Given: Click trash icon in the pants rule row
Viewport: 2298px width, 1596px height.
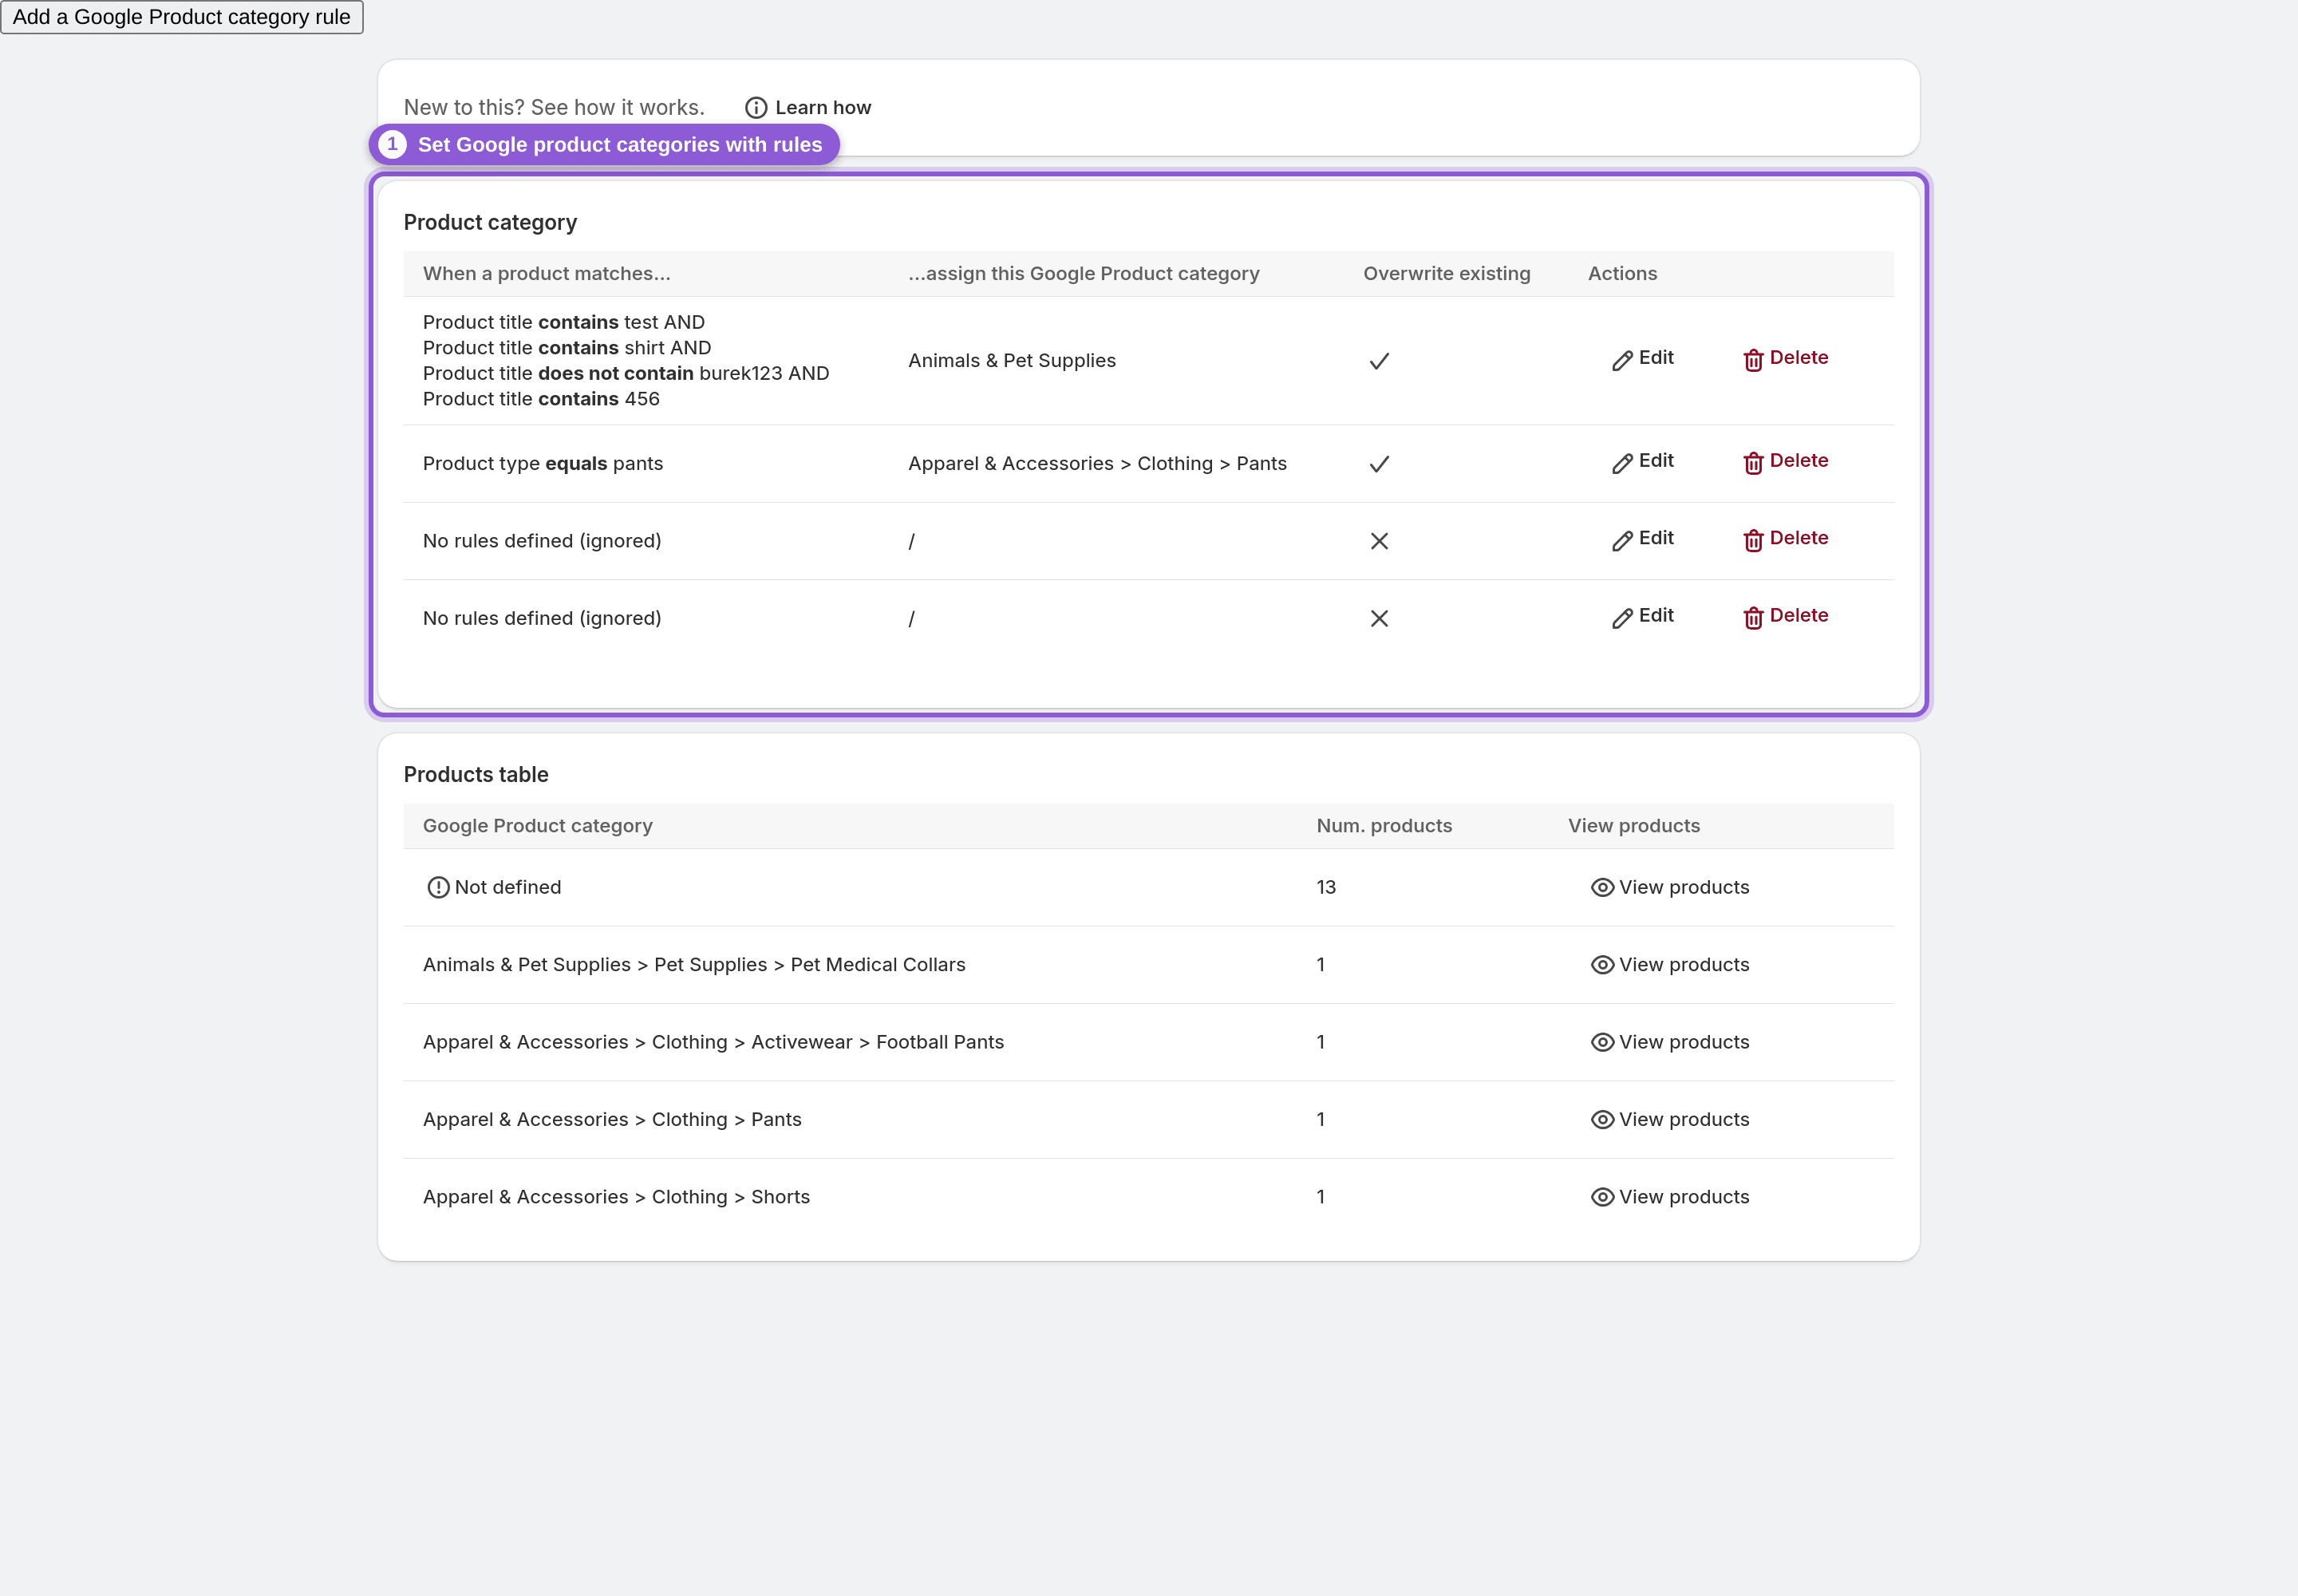Looking at the screenshot, I should [1753, 463].
